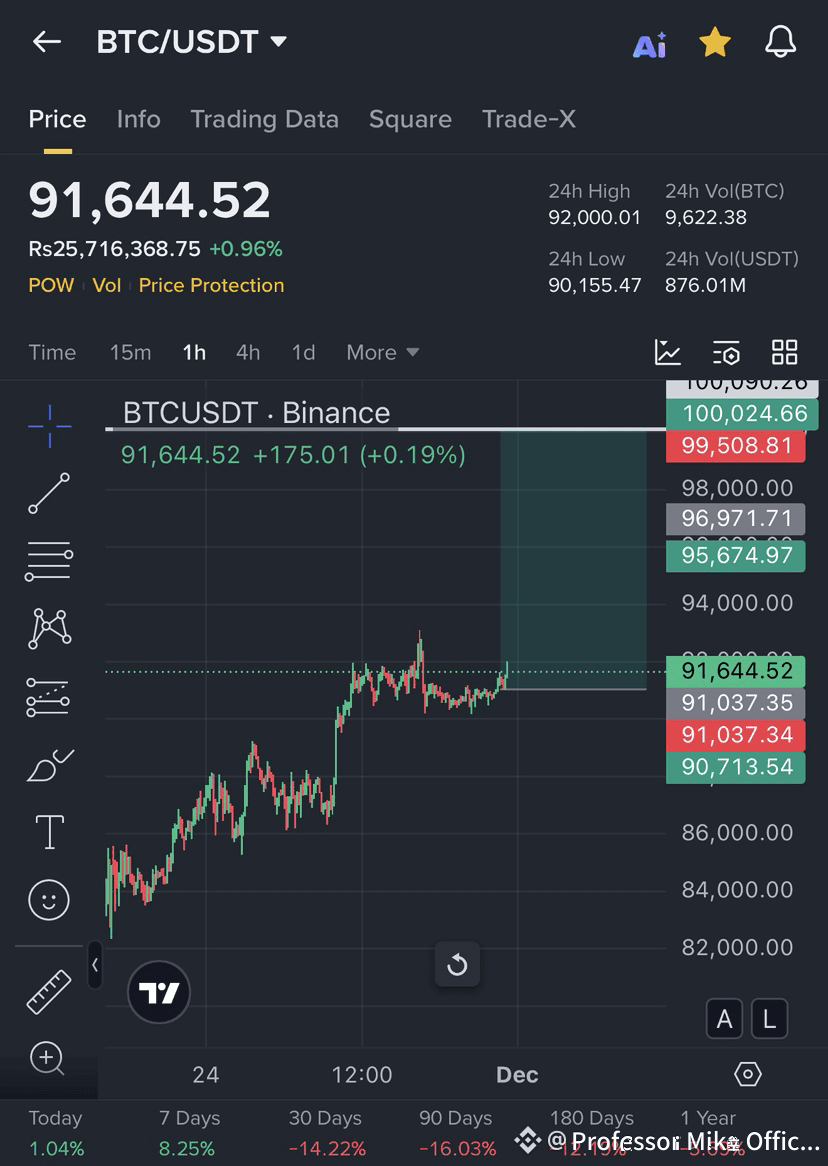828x1166 pixels.
Task: Click the large 91,644.52 headline price
Action: [x=150, y=200]
